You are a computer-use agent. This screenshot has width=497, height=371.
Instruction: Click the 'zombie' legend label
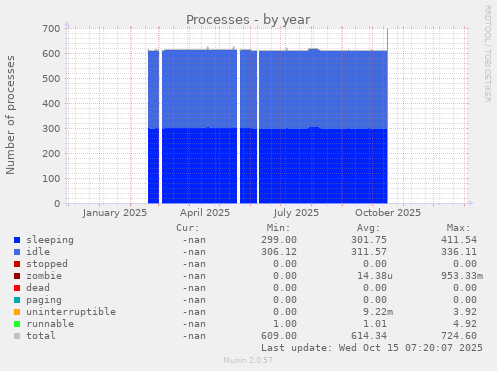44,276
